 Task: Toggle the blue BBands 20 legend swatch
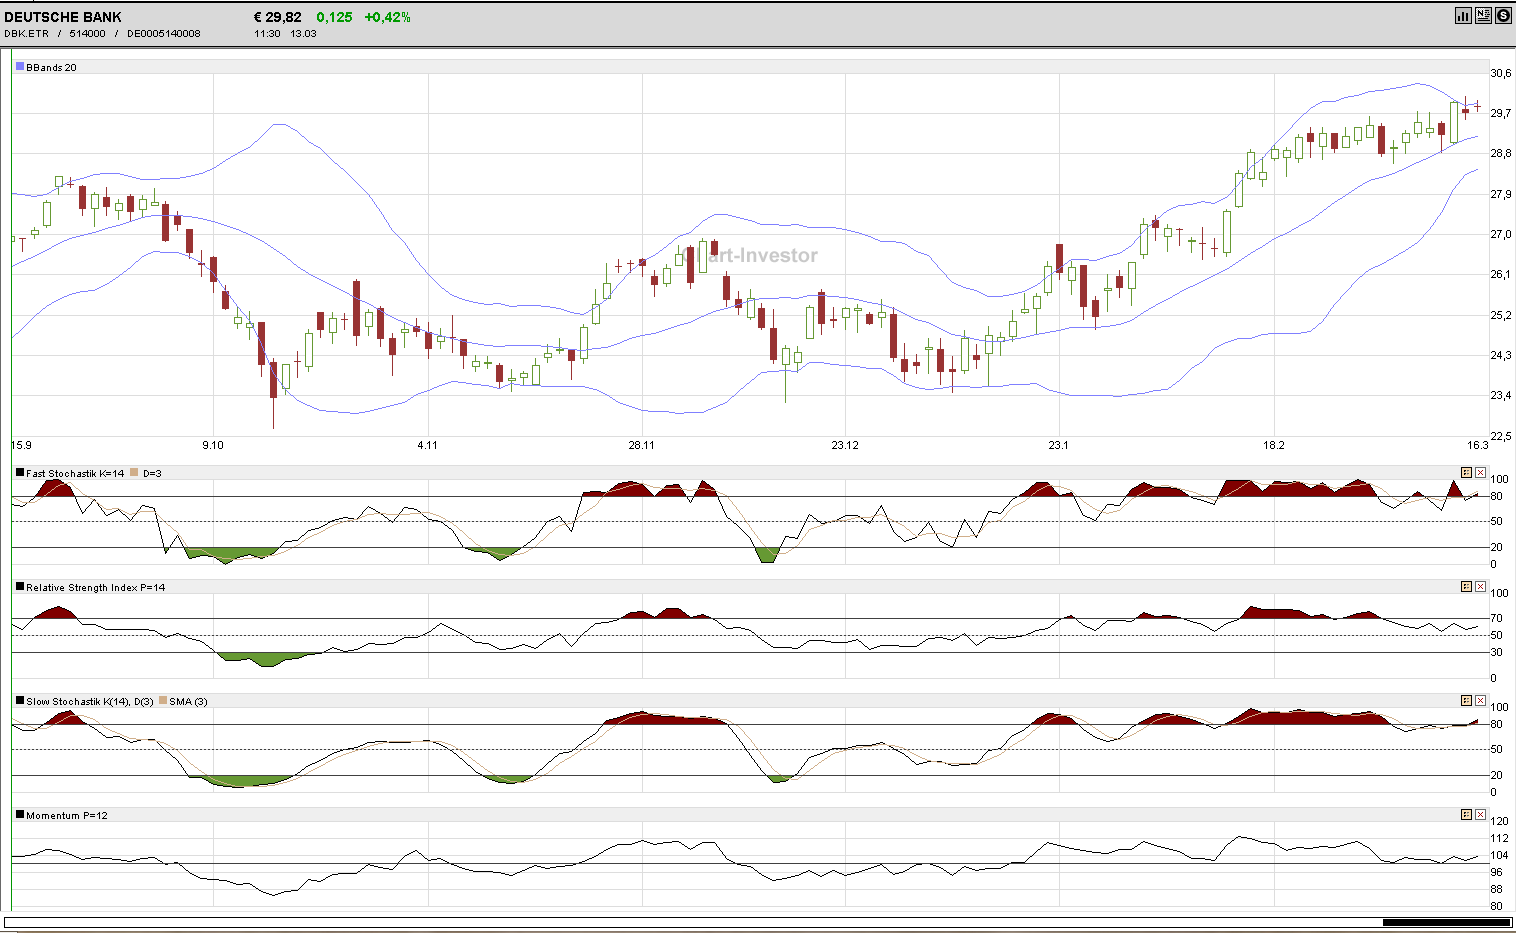pos(19,66)
